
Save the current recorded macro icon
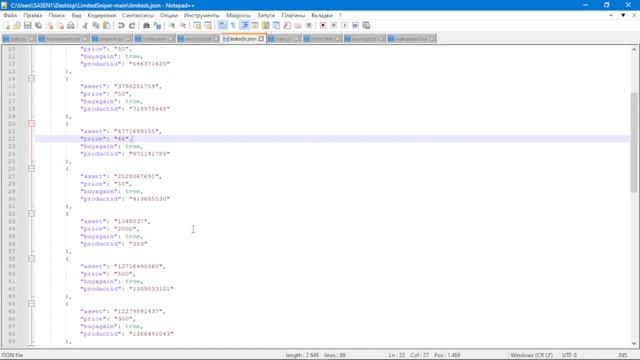click(366, 25)
